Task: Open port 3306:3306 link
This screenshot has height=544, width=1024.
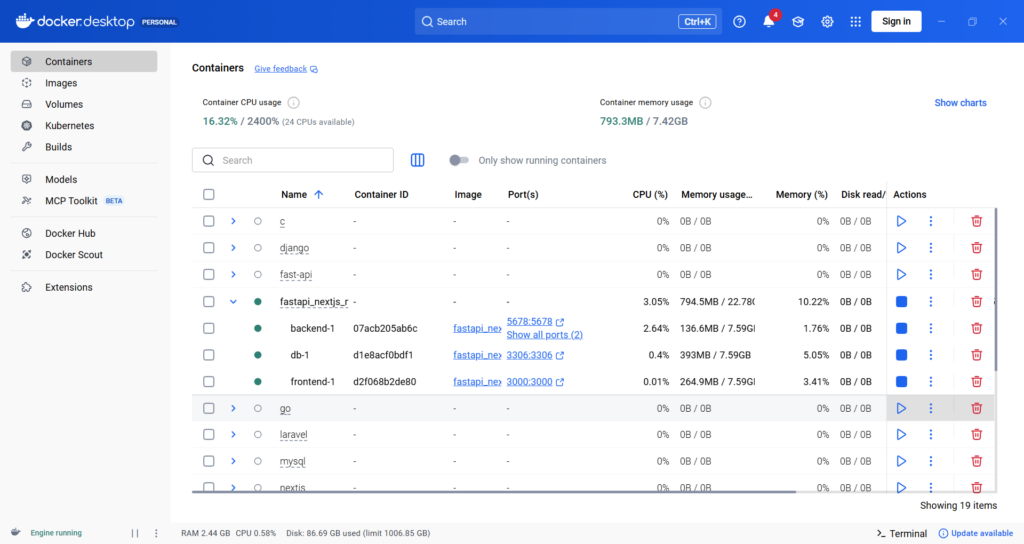Action: tap(535, 355)
